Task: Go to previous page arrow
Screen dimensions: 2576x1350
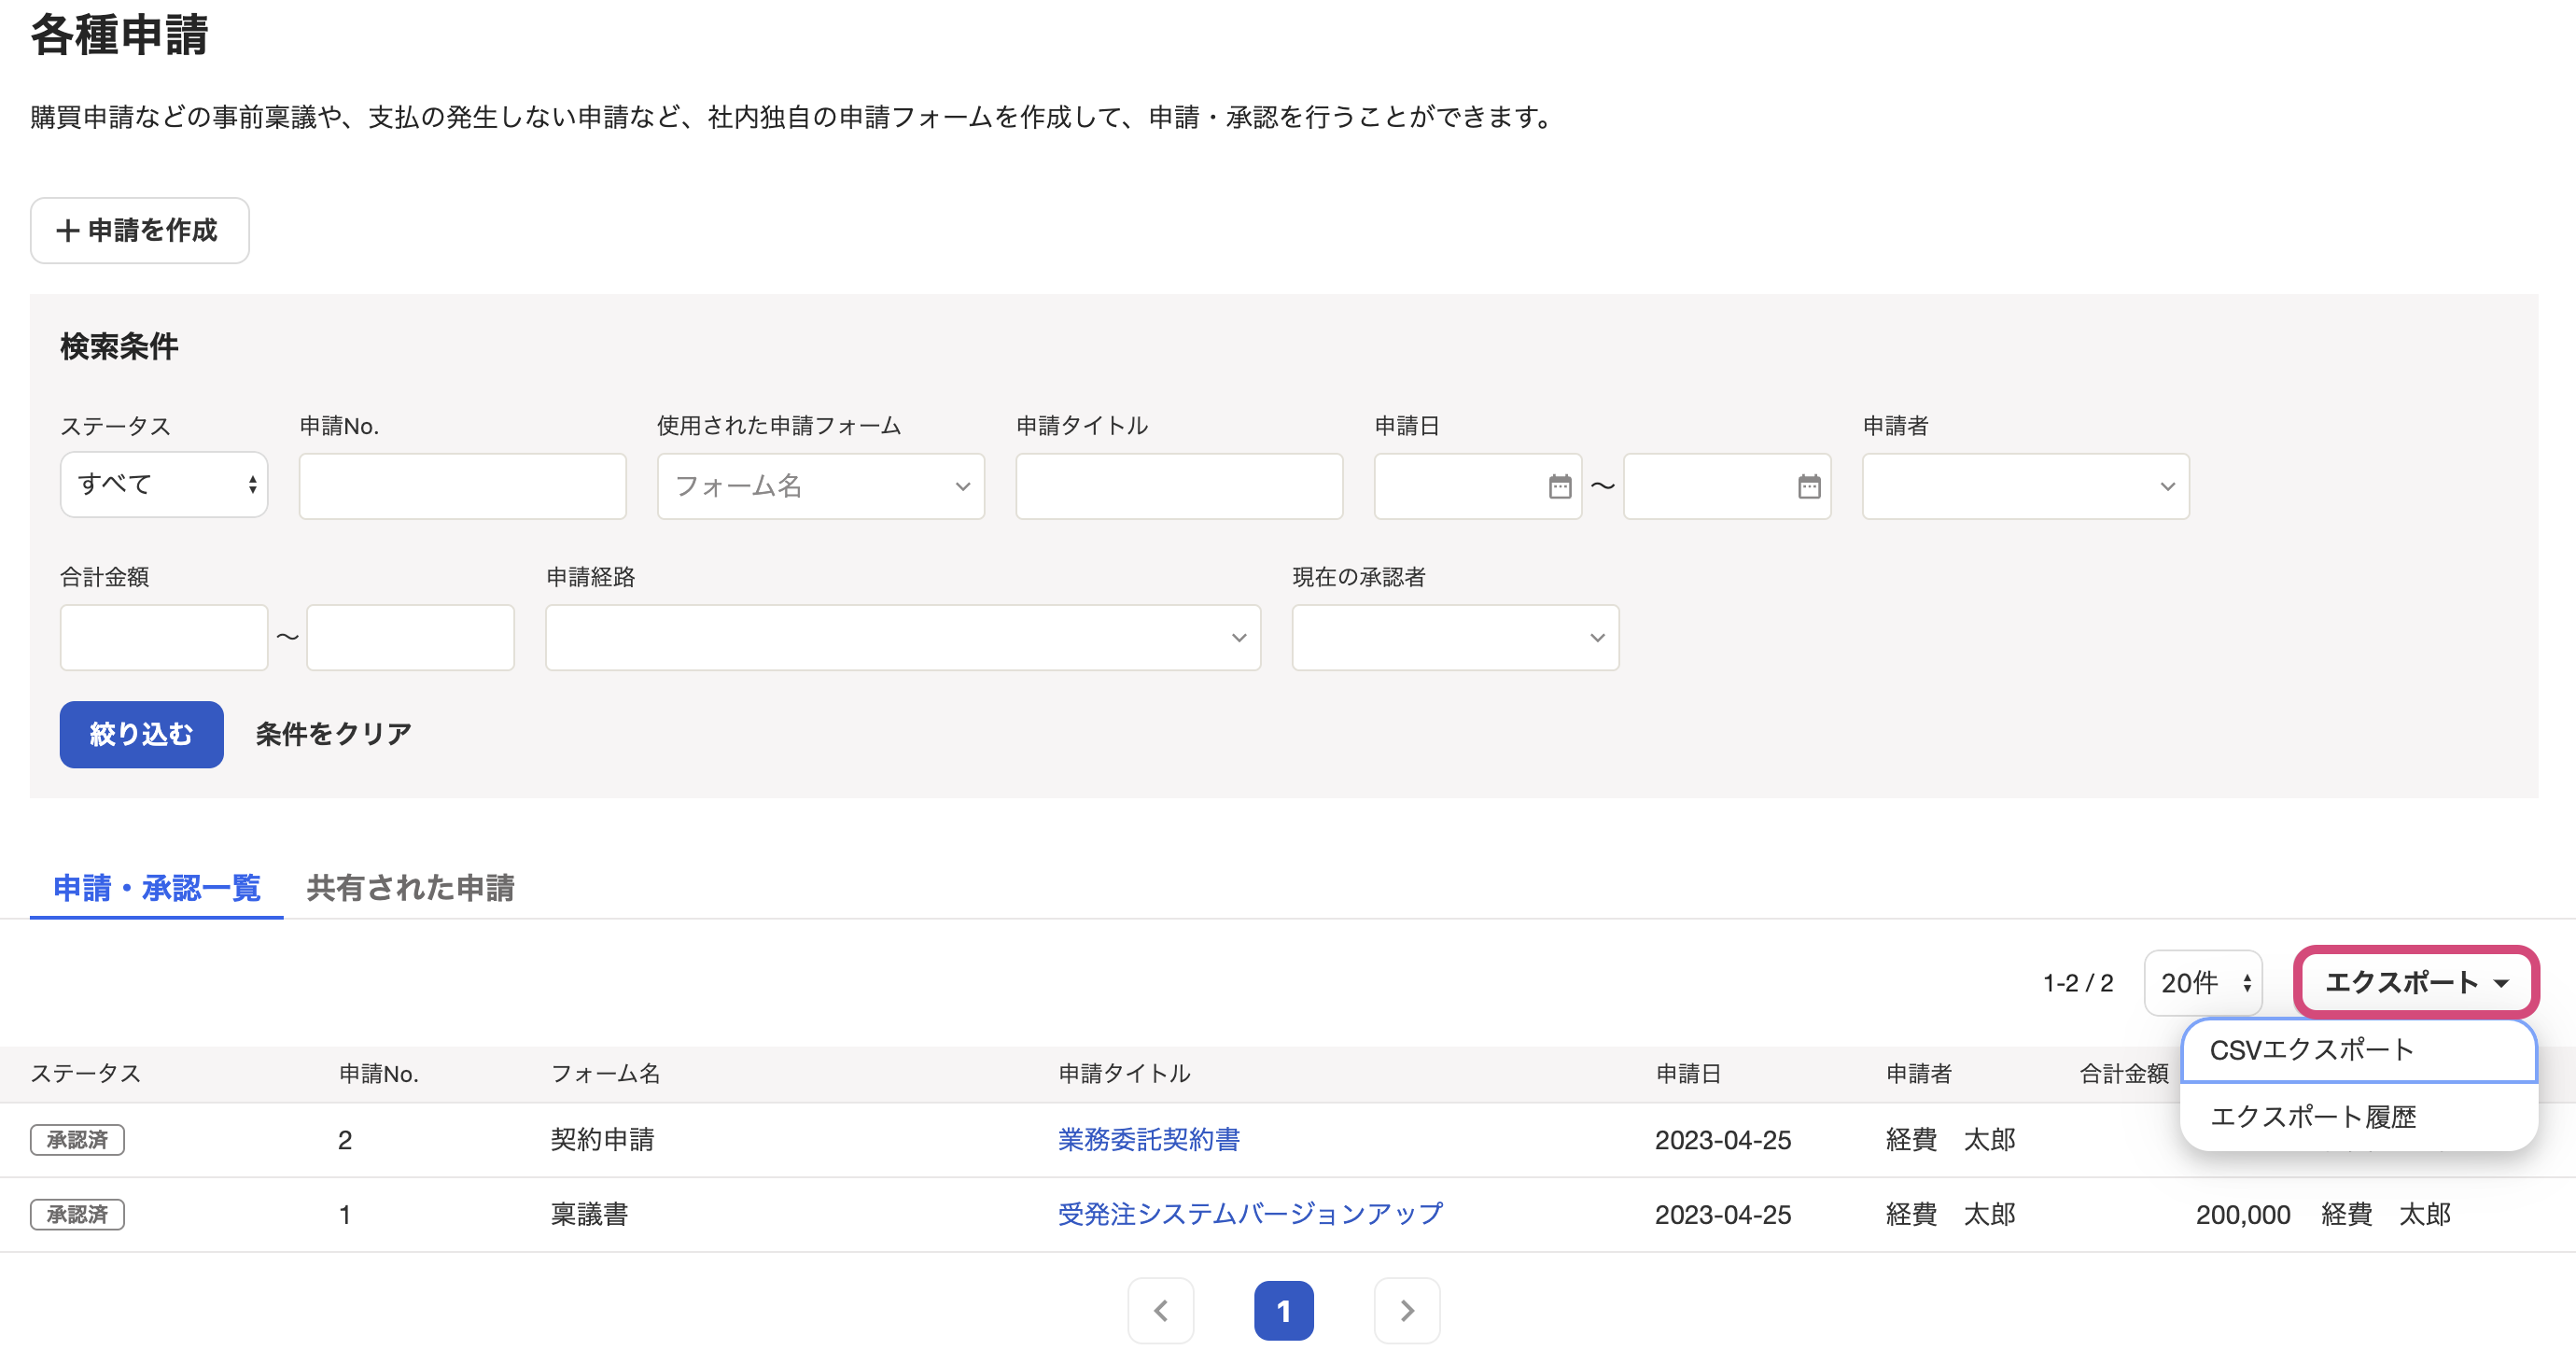Action: click(x=1160, y=1310)
